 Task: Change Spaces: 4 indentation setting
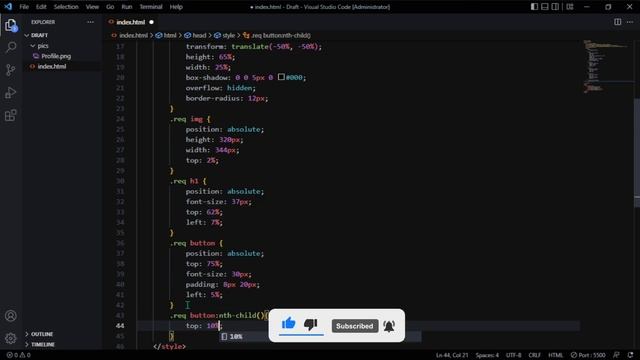tap(487, 355)
